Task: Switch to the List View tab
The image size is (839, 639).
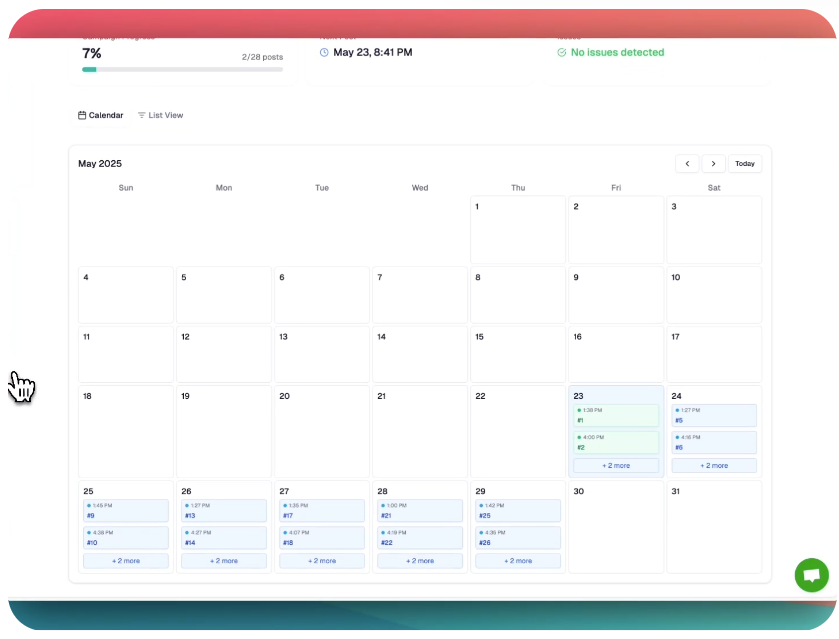Action: 160,115
